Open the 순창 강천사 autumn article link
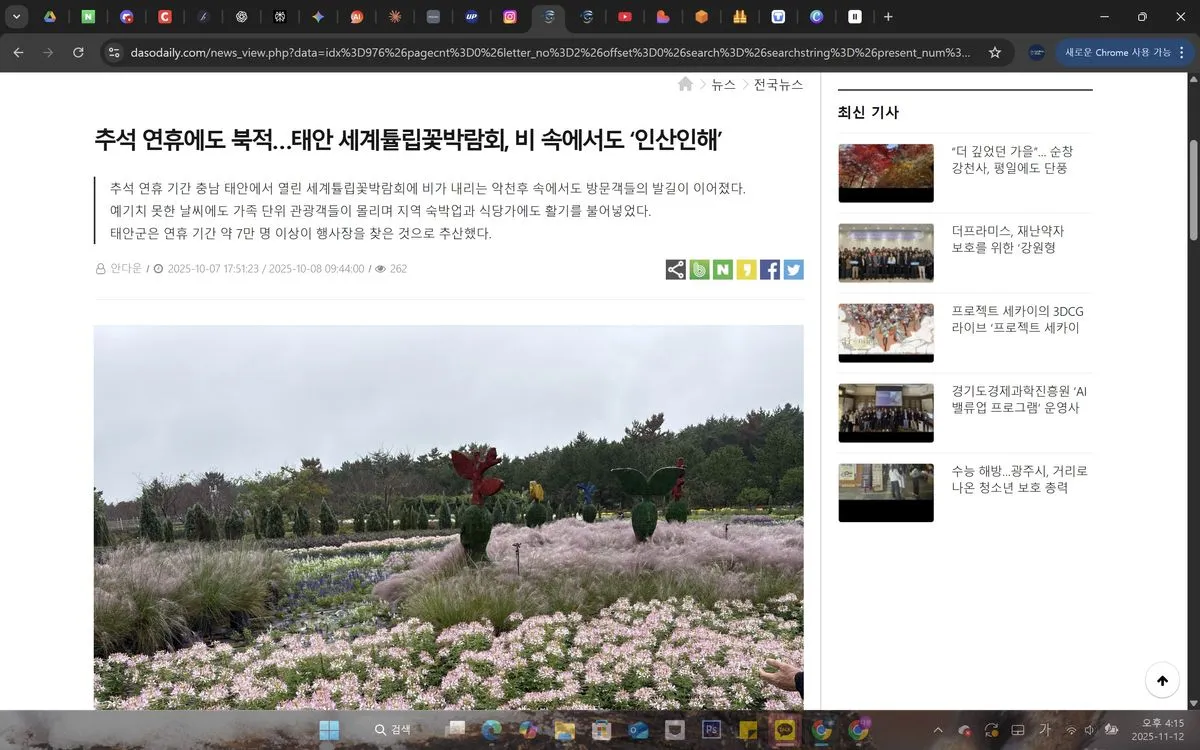The height and width of the screenshot is (750, 1200). pyautogui.click(x=1012, y=160)
